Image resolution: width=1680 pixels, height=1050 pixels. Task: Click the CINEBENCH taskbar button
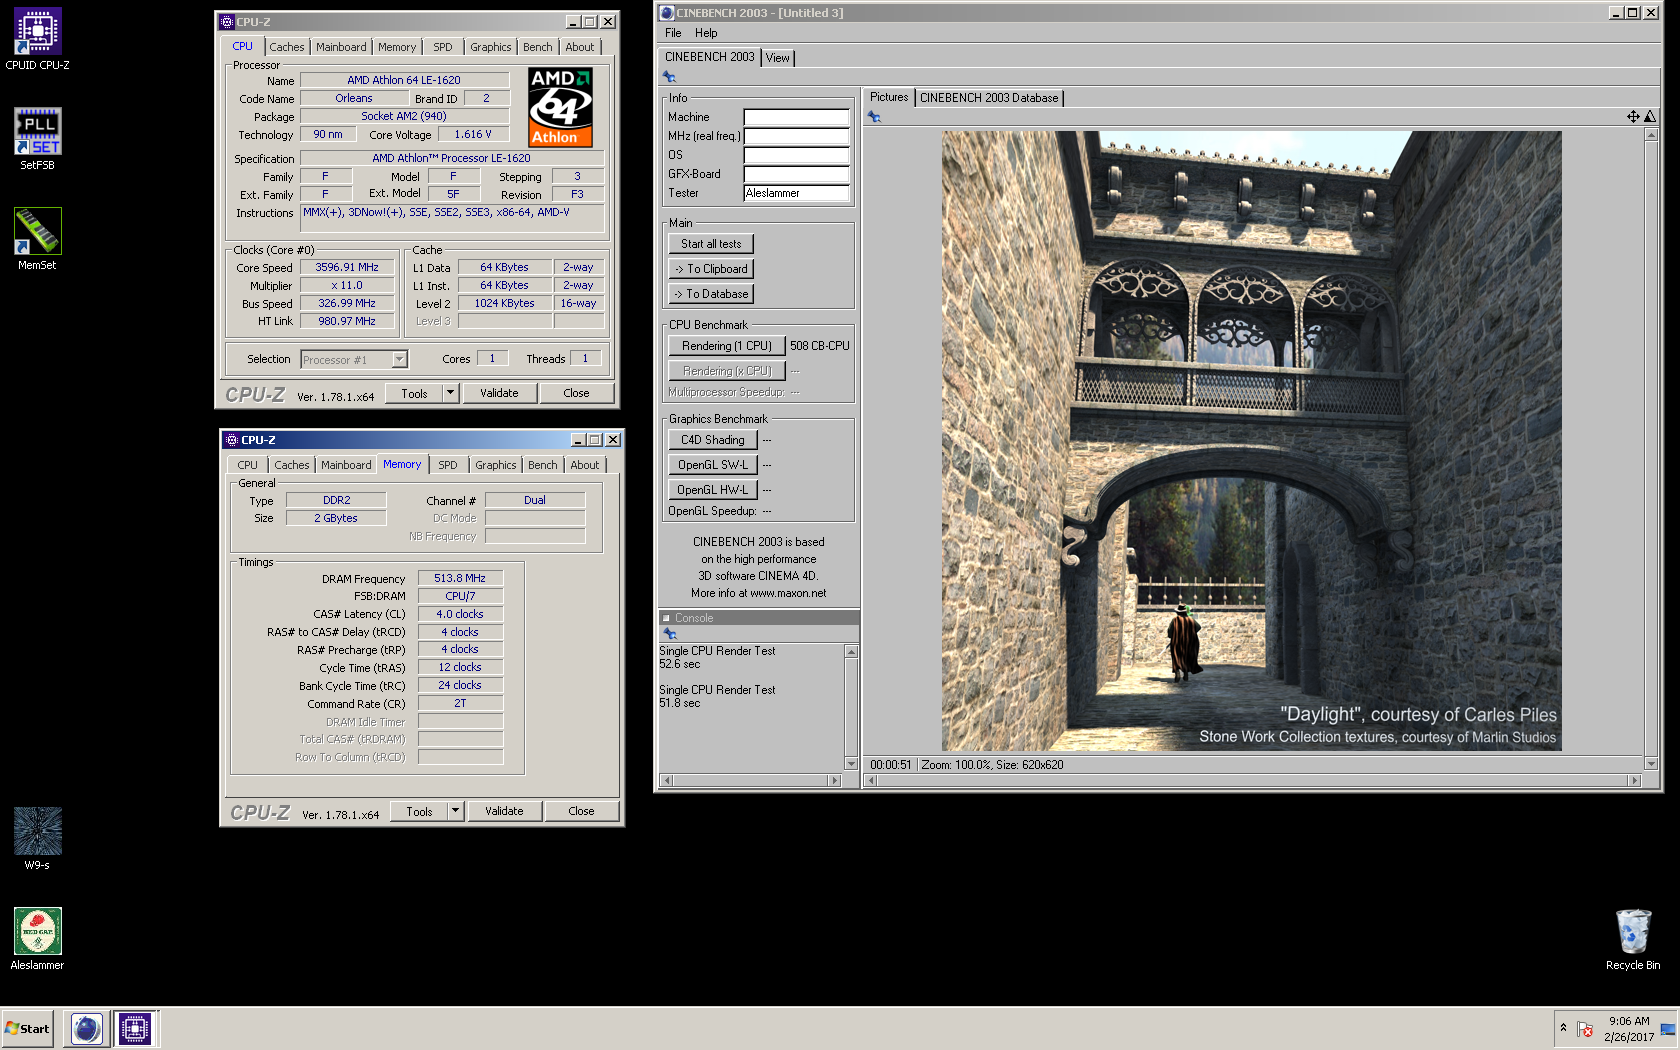click(x=87, y=1028)
